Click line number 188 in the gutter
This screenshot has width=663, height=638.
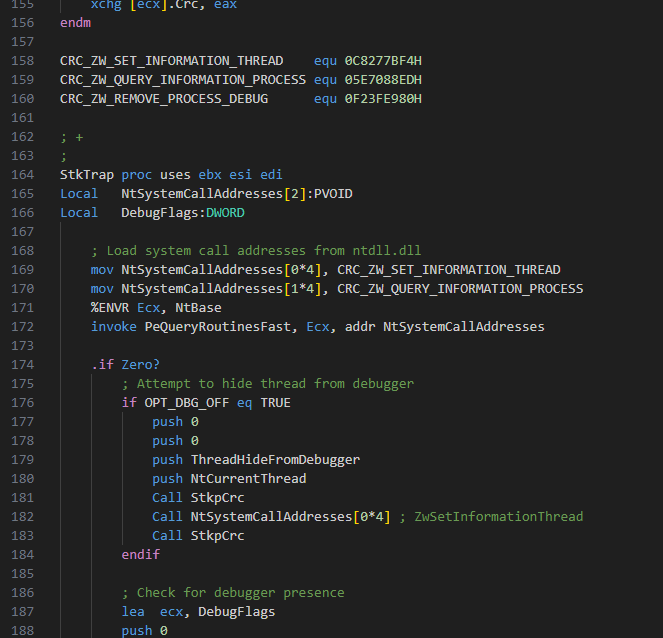(x=22, y=630)
